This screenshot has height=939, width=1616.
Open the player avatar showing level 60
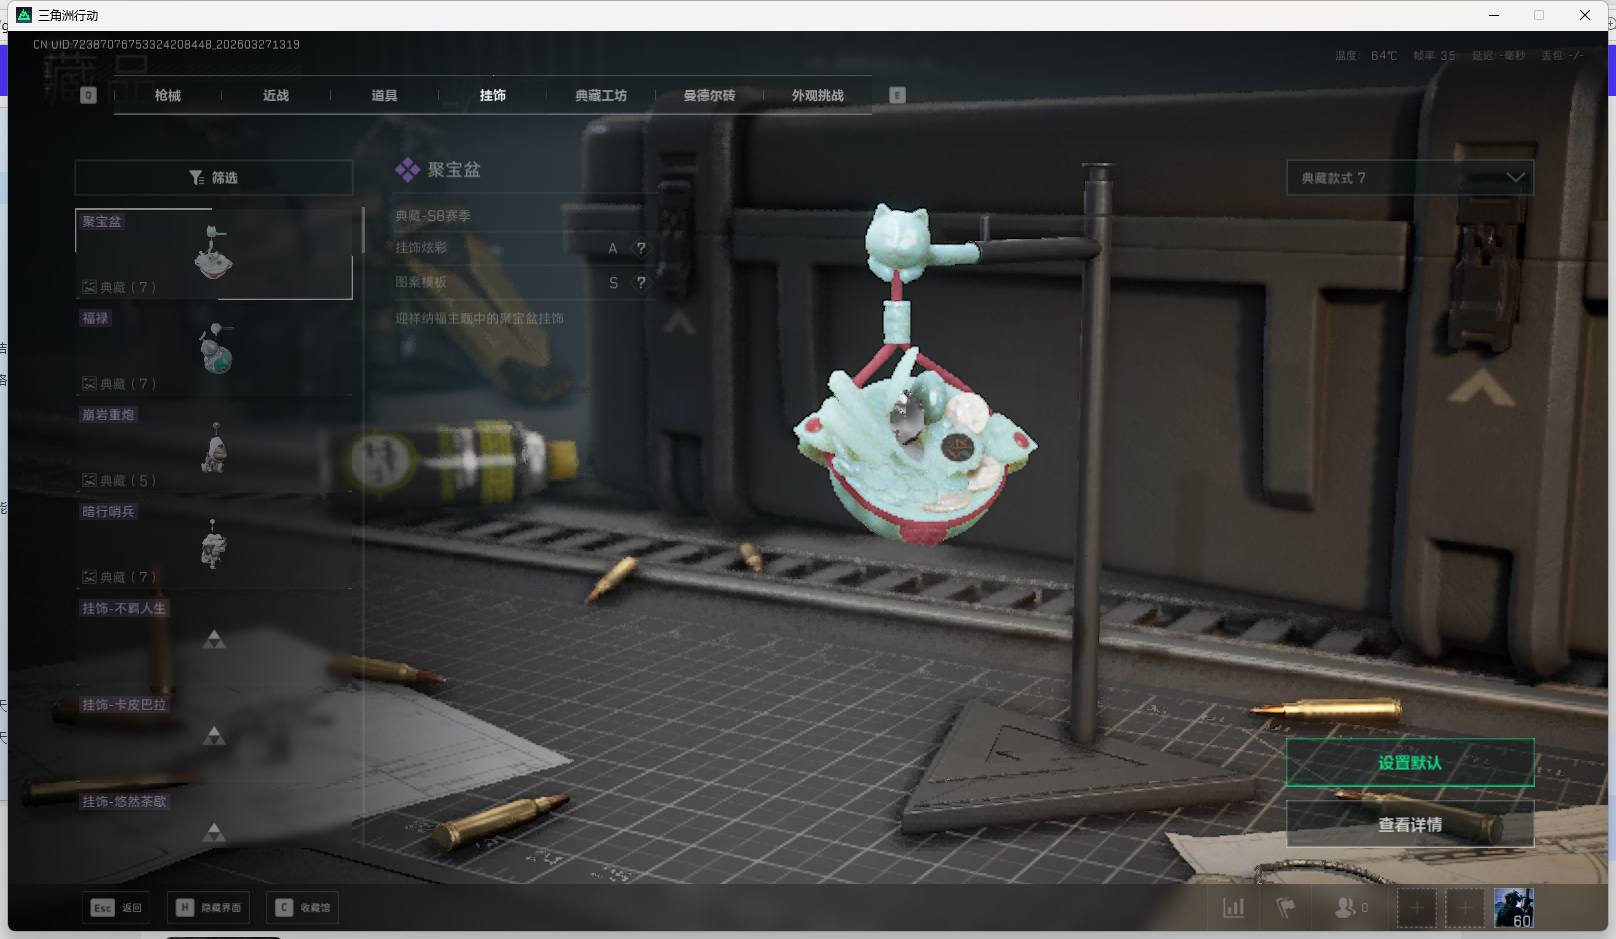pyautogui.click(x=1513, y=908)
